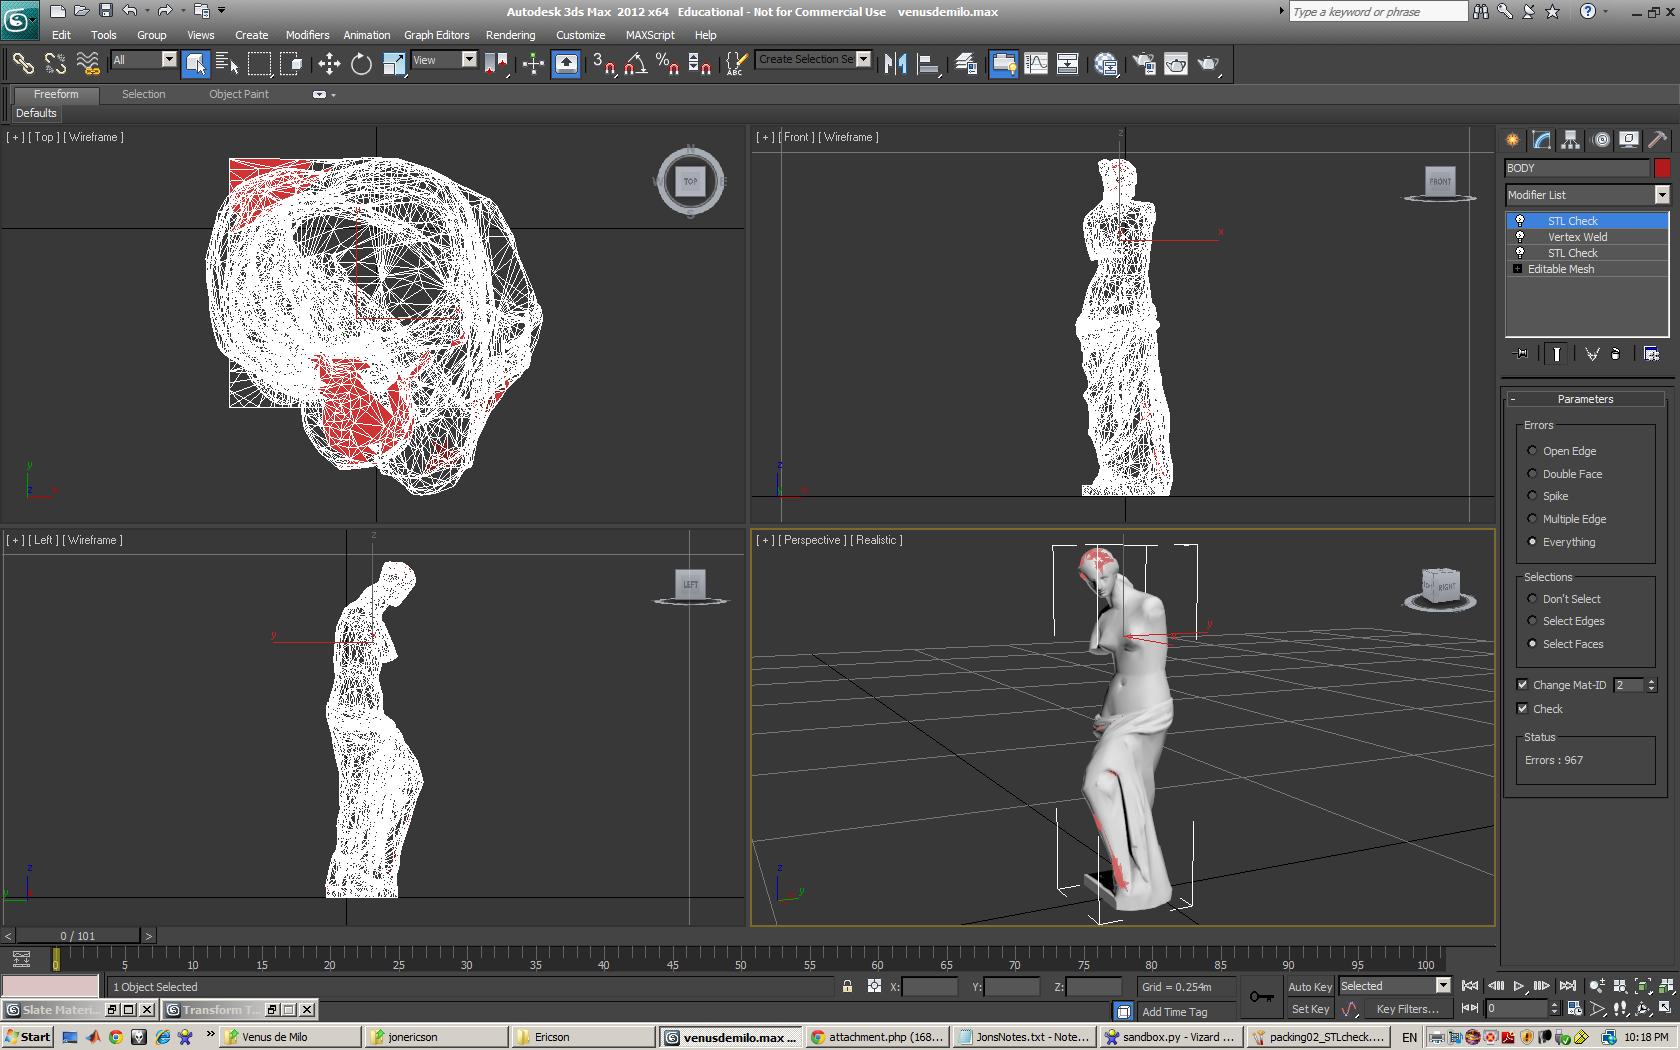The width and height of the screenshot is (1680, 1050).
Task: Uncheck the Check checkbox
Action: pos(1522,709)
